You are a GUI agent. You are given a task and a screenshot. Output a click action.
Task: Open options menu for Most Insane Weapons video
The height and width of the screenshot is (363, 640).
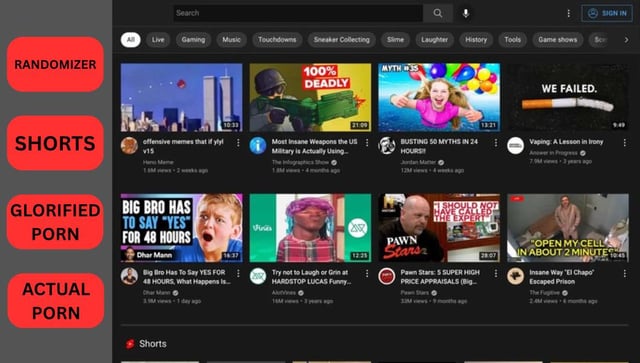(x=367, y=143)
